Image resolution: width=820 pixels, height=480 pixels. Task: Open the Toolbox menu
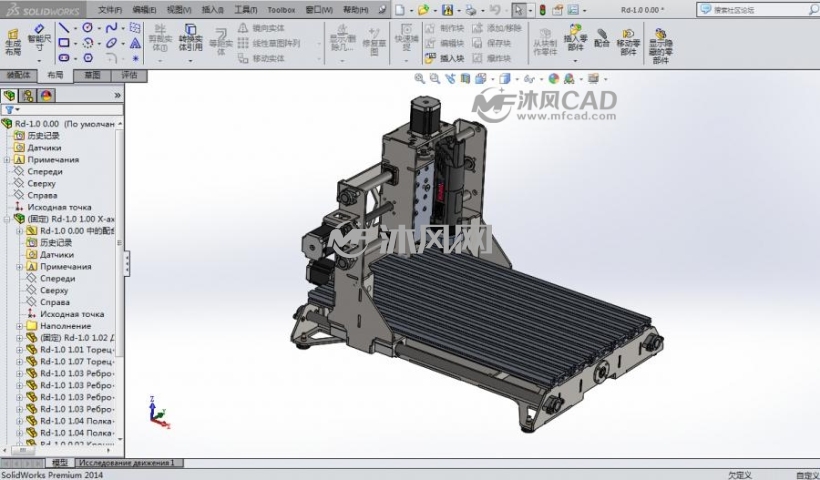(x=281, y=9)
